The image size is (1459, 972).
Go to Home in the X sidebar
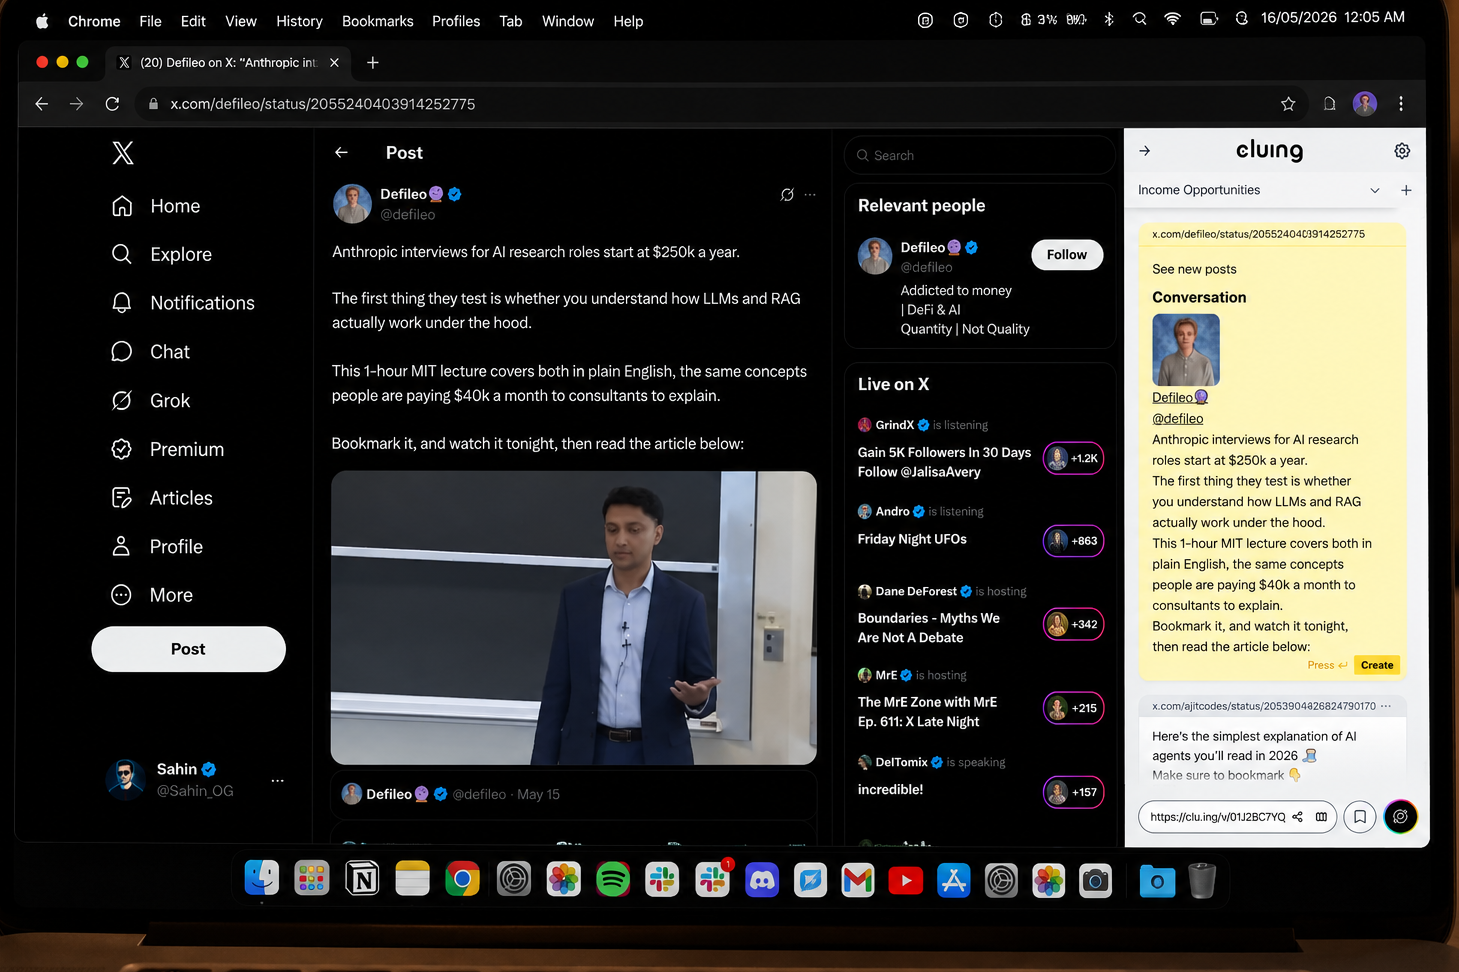pyautogui.click(x=156, y=206)
